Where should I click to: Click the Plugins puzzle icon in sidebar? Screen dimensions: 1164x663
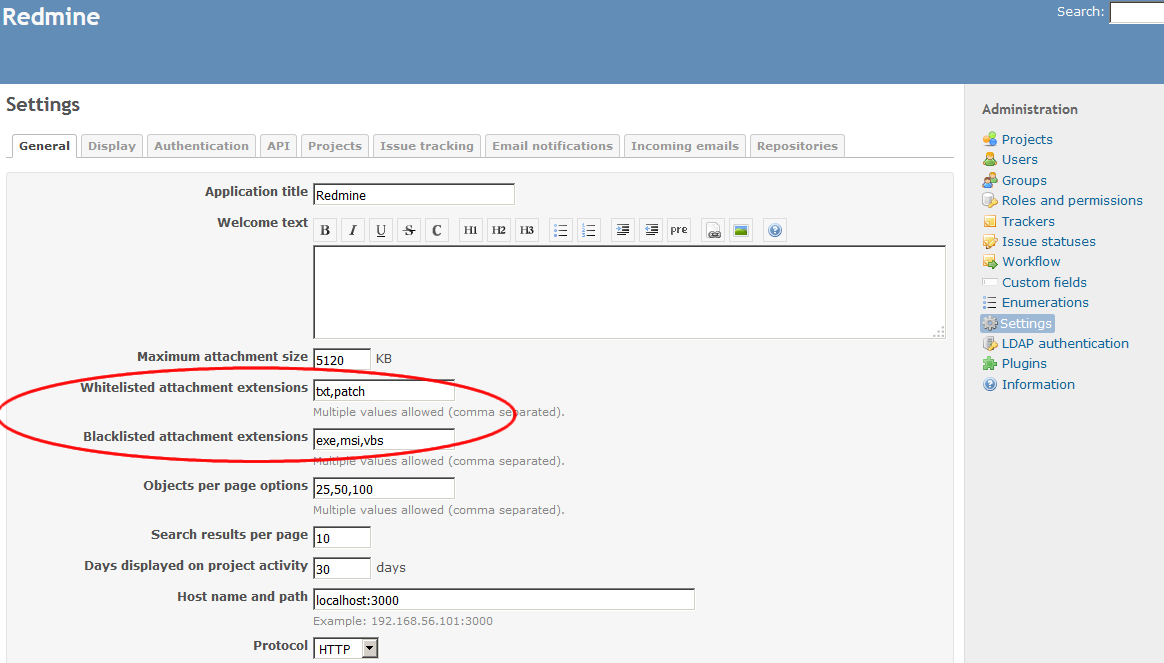click(x=990, y=364)
